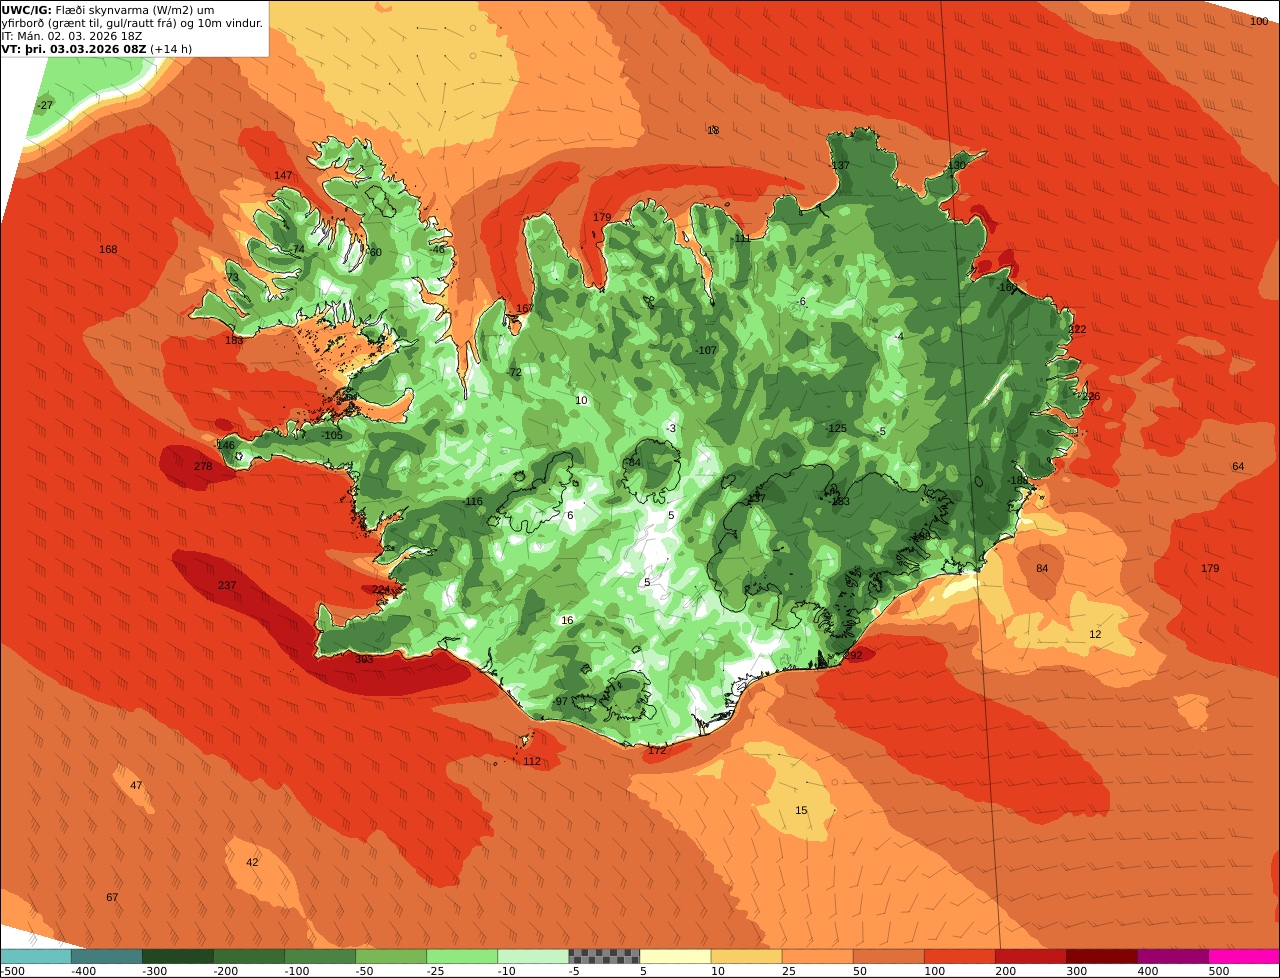Click the map value '226' on the coast

pyautogui.click(x=1091, y=396)
